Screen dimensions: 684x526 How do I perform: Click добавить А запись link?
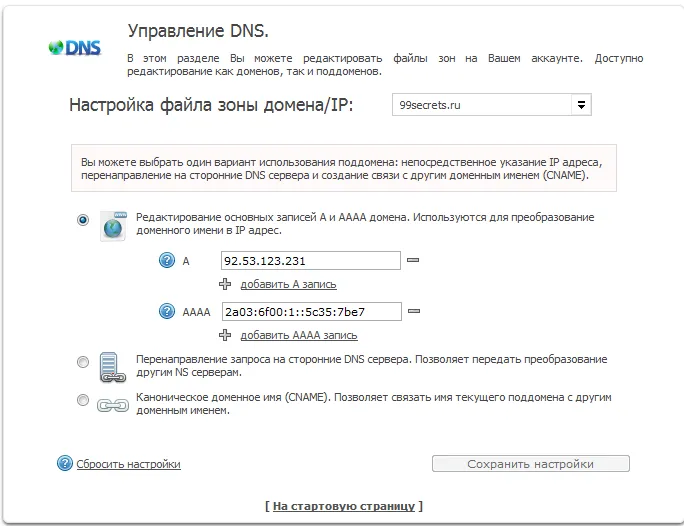tap(288, 284)
